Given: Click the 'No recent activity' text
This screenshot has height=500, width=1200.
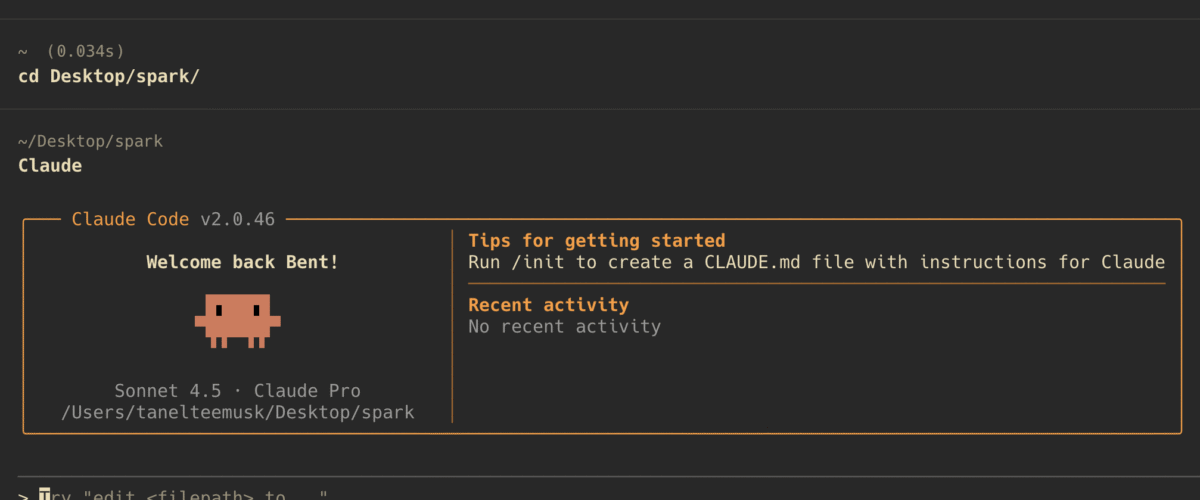Looking at the screenshot, I should point(565,326).
